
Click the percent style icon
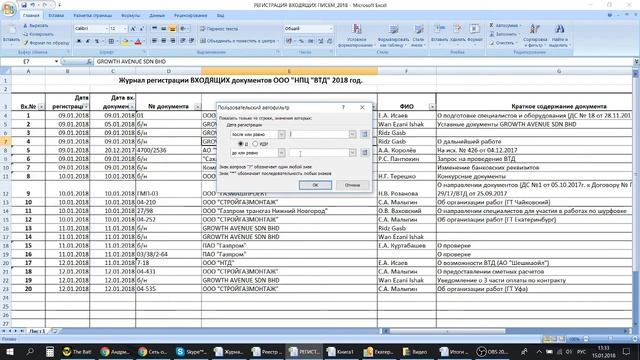pyautogui.click(x=301, y=41)
